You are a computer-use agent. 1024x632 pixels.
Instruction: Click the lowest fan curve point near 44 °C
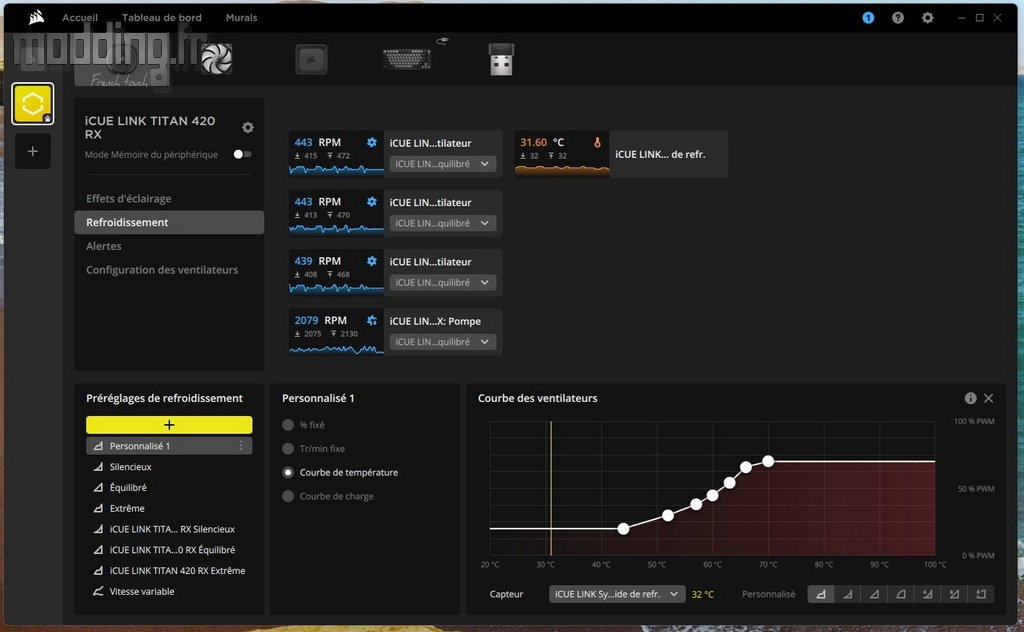point(624,529)
